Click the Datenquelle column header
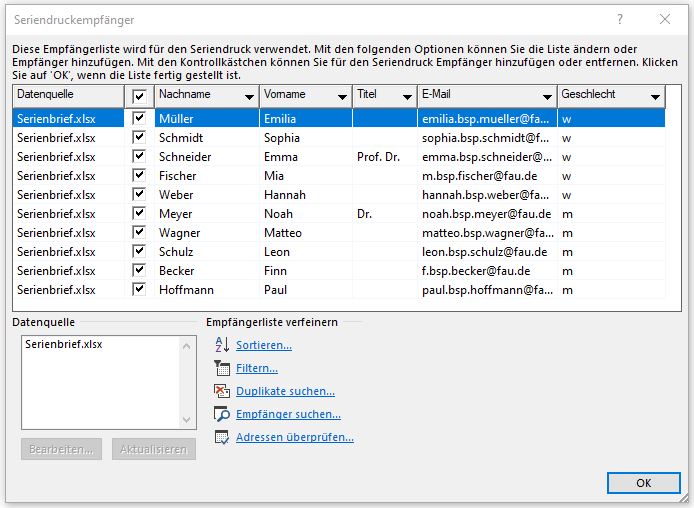This screenshot has width=694, height=508. (68, 95)
